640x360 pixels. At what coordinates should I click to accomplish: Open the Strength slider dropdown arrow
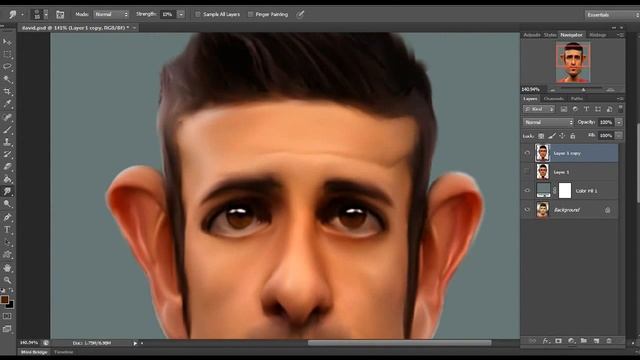[181, 14]
